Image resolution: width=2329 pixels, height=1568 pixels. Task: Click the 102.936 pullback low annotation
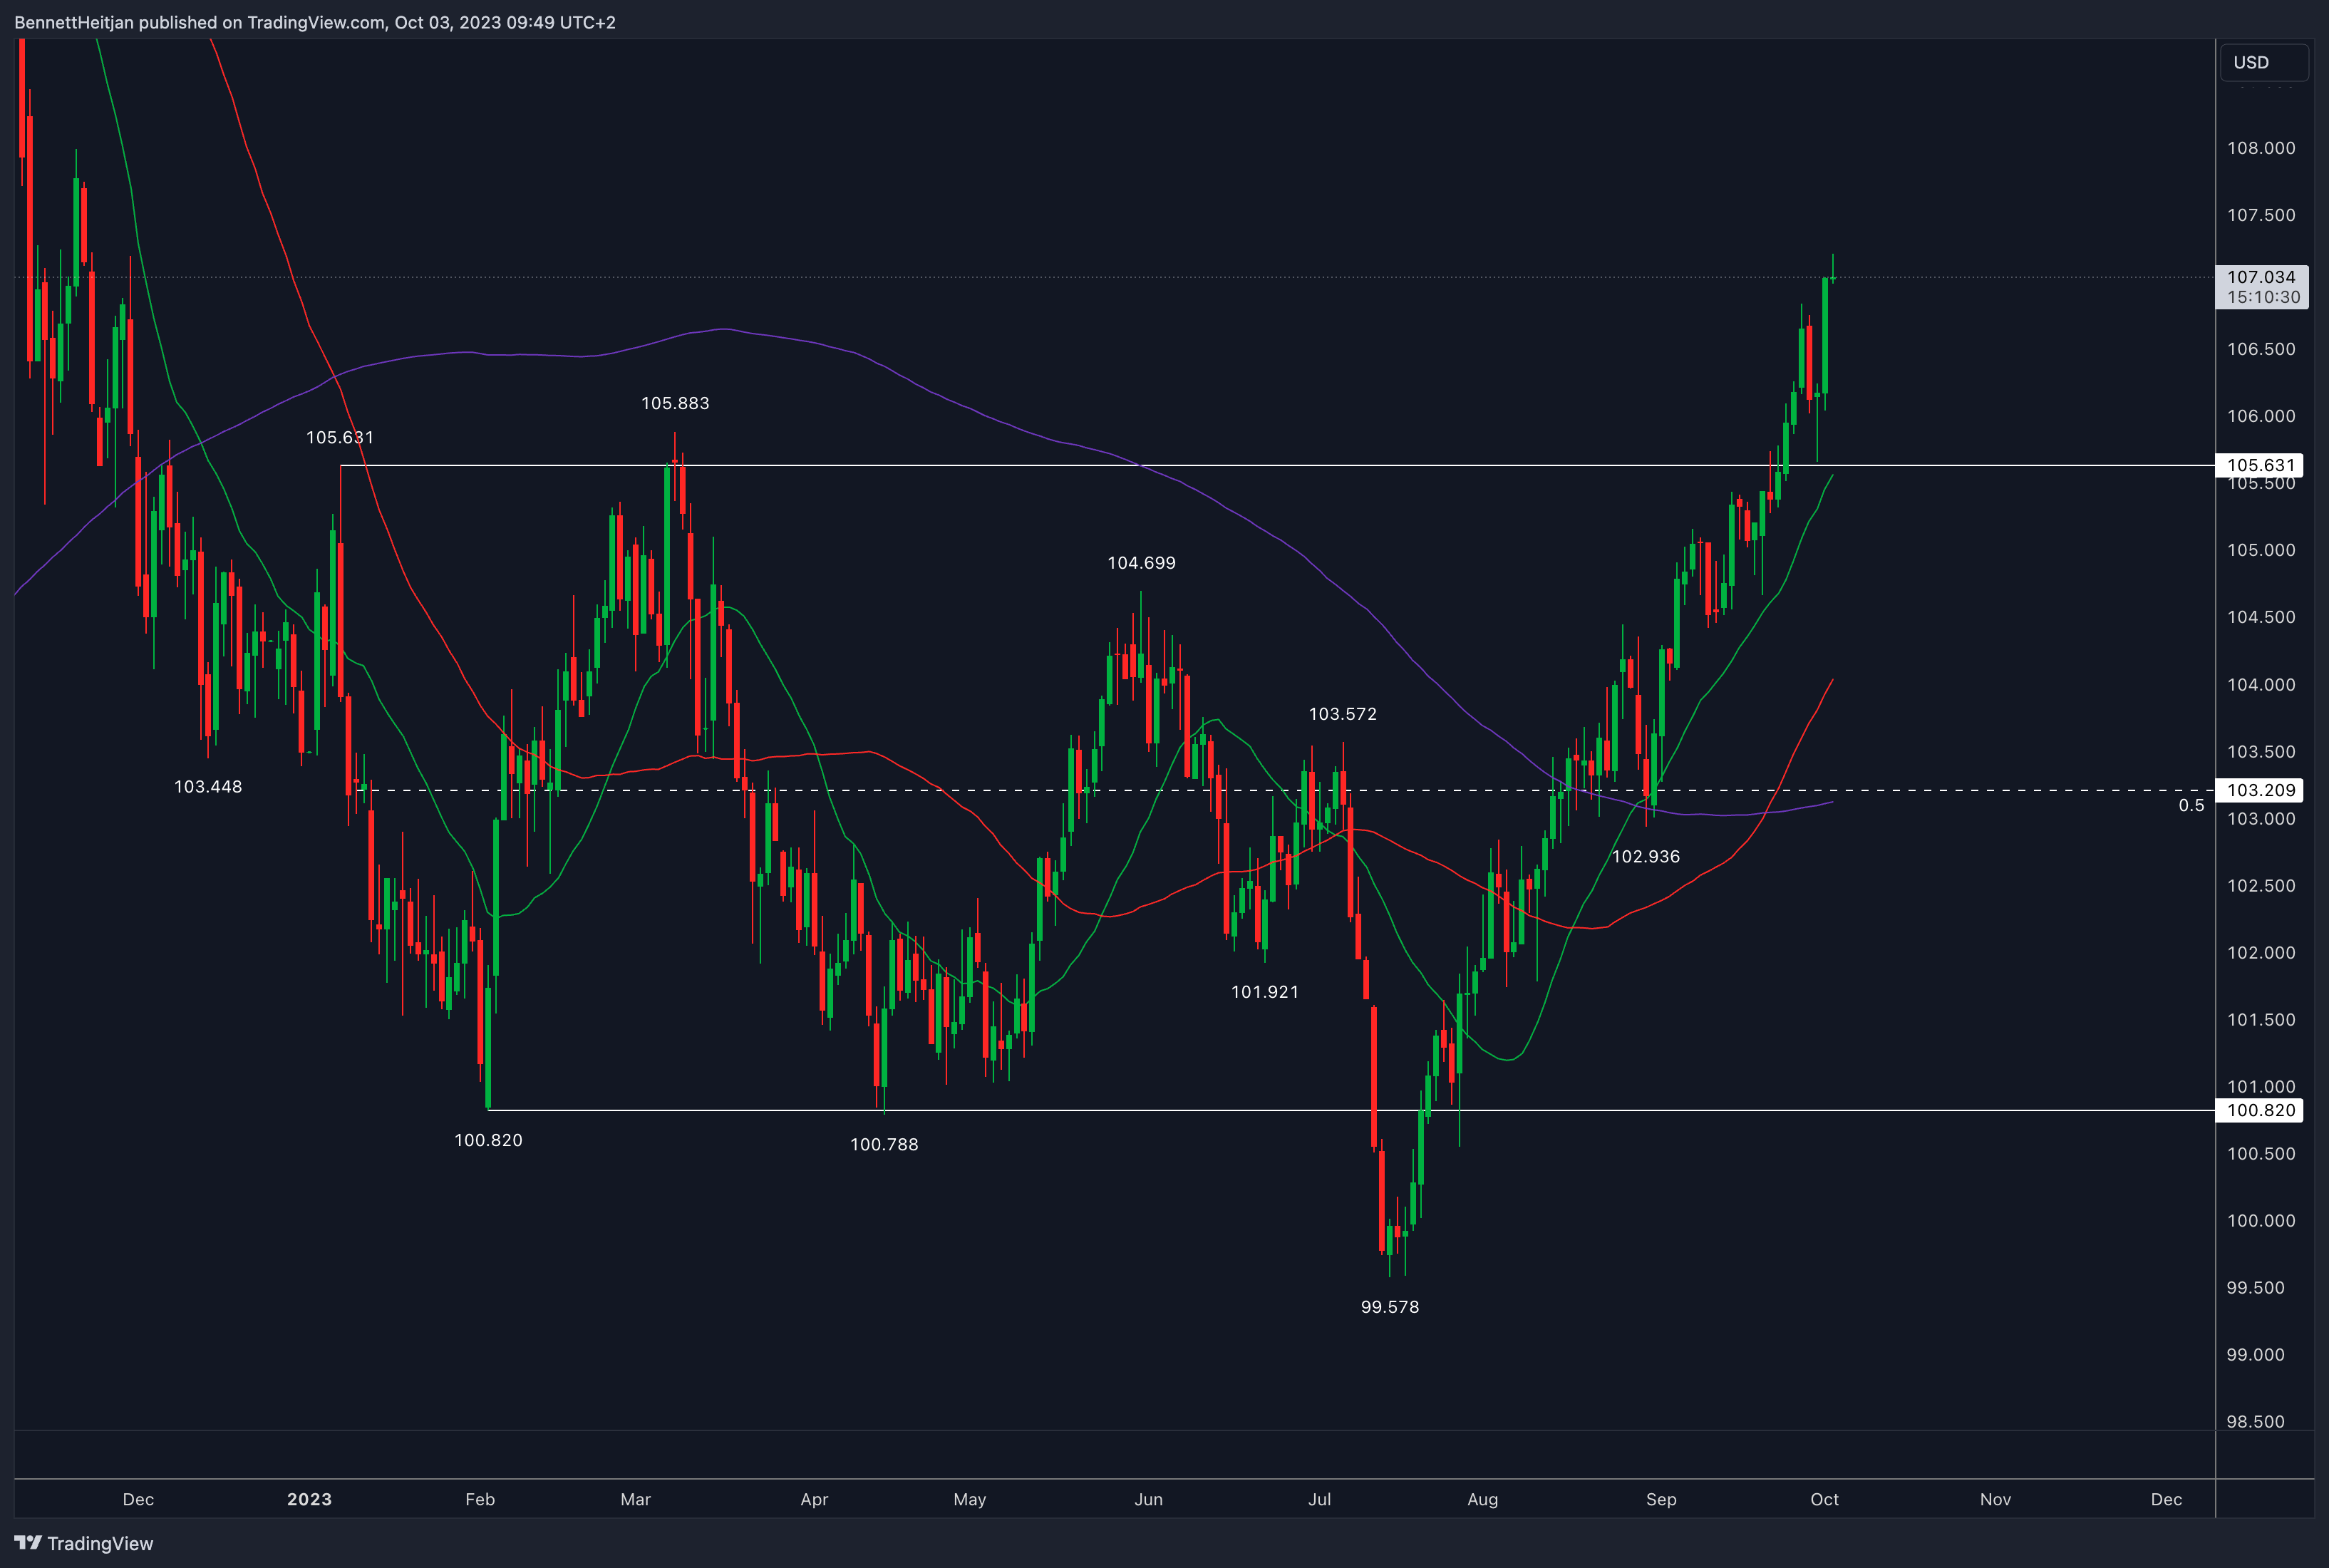[1645, 856]
